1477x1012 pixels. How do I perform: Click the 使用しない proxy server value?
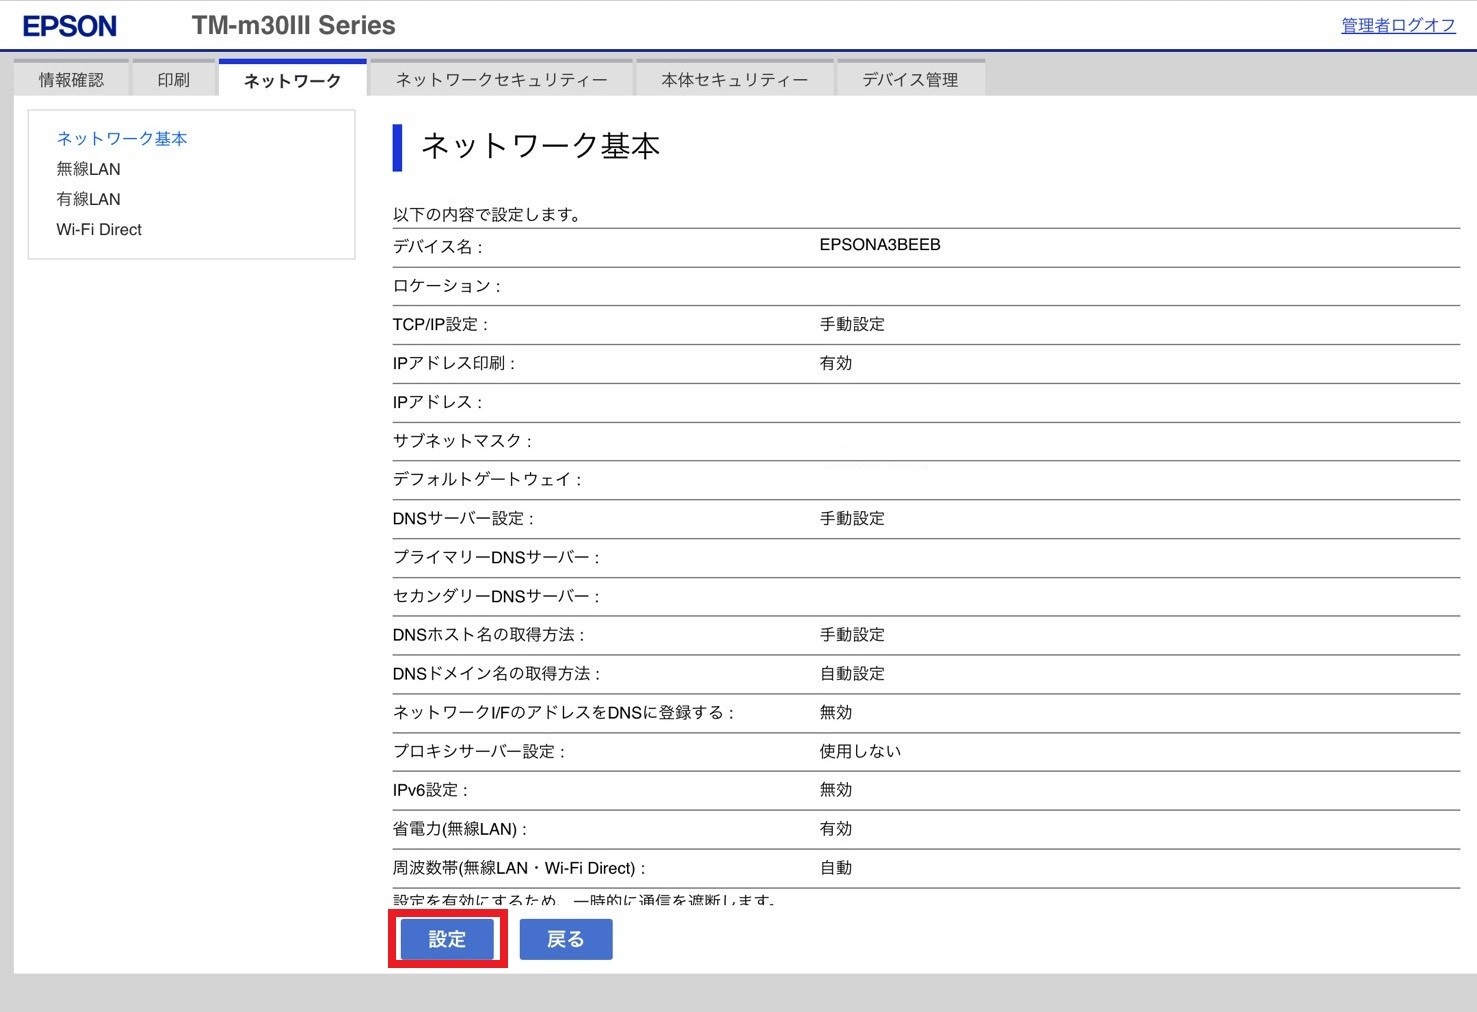coord(860,751)
